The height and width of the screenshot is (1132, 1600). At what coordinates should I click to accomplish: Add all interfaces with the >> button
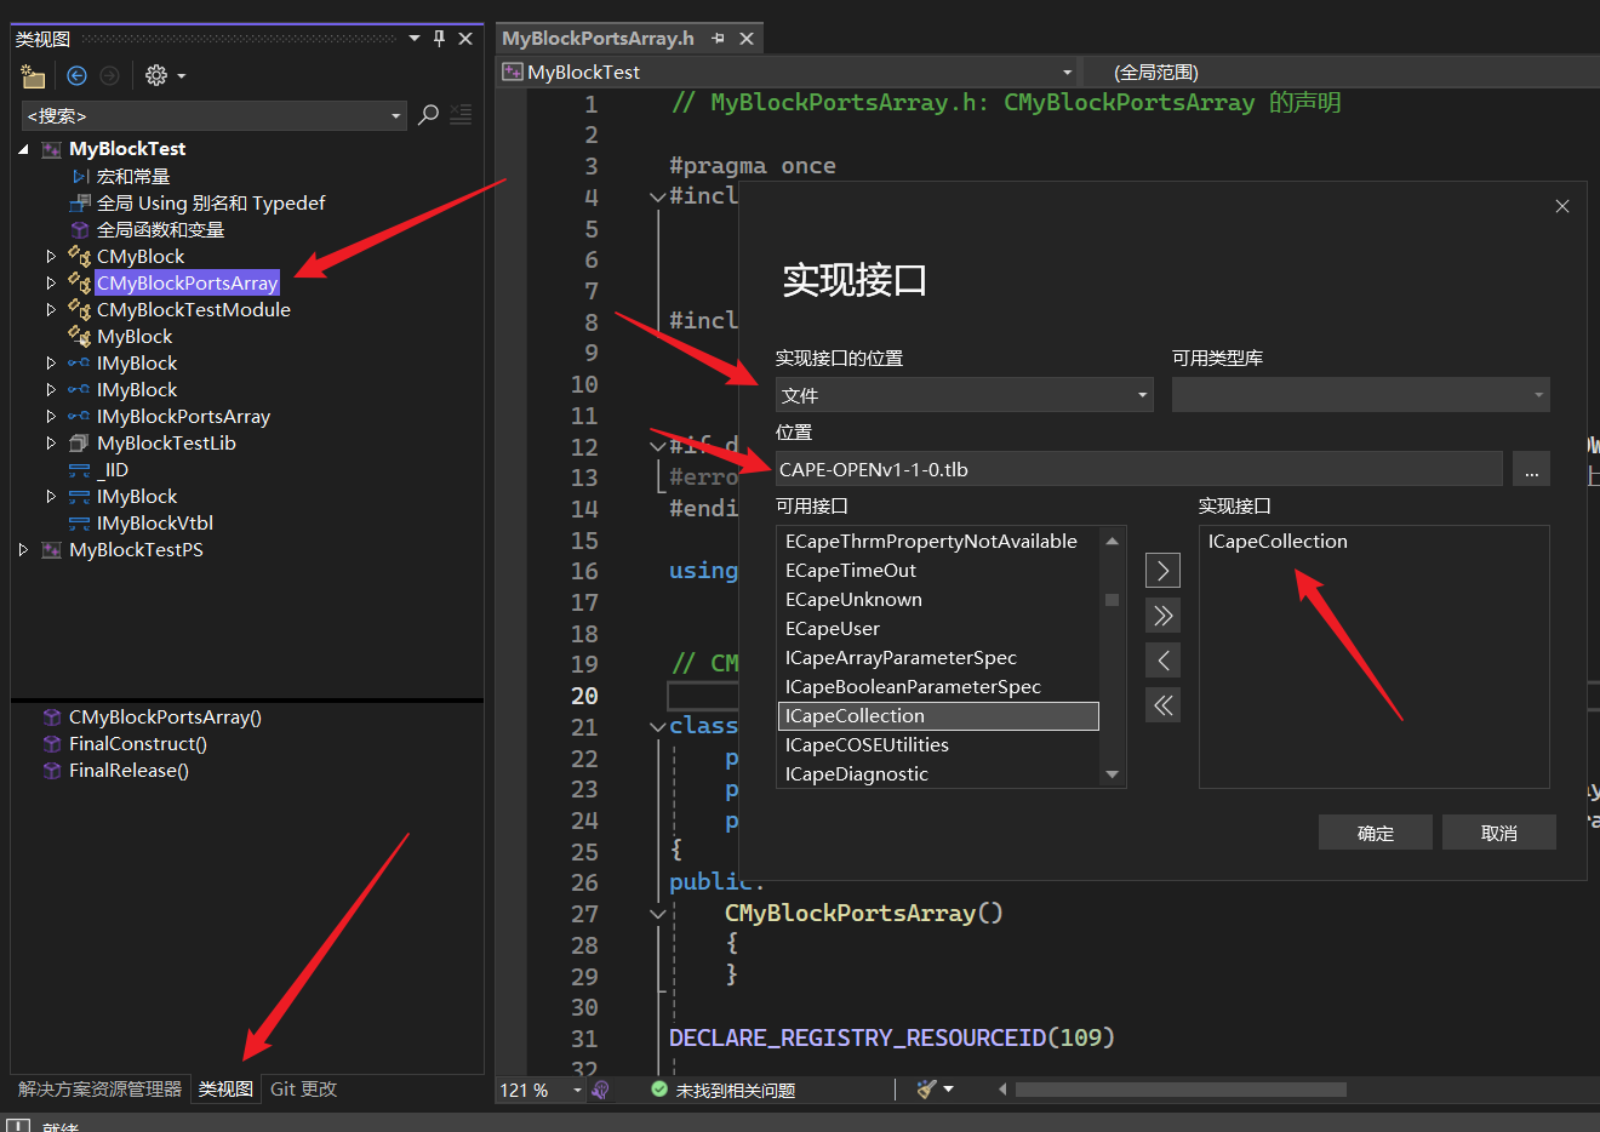[x=1162, y=616]
